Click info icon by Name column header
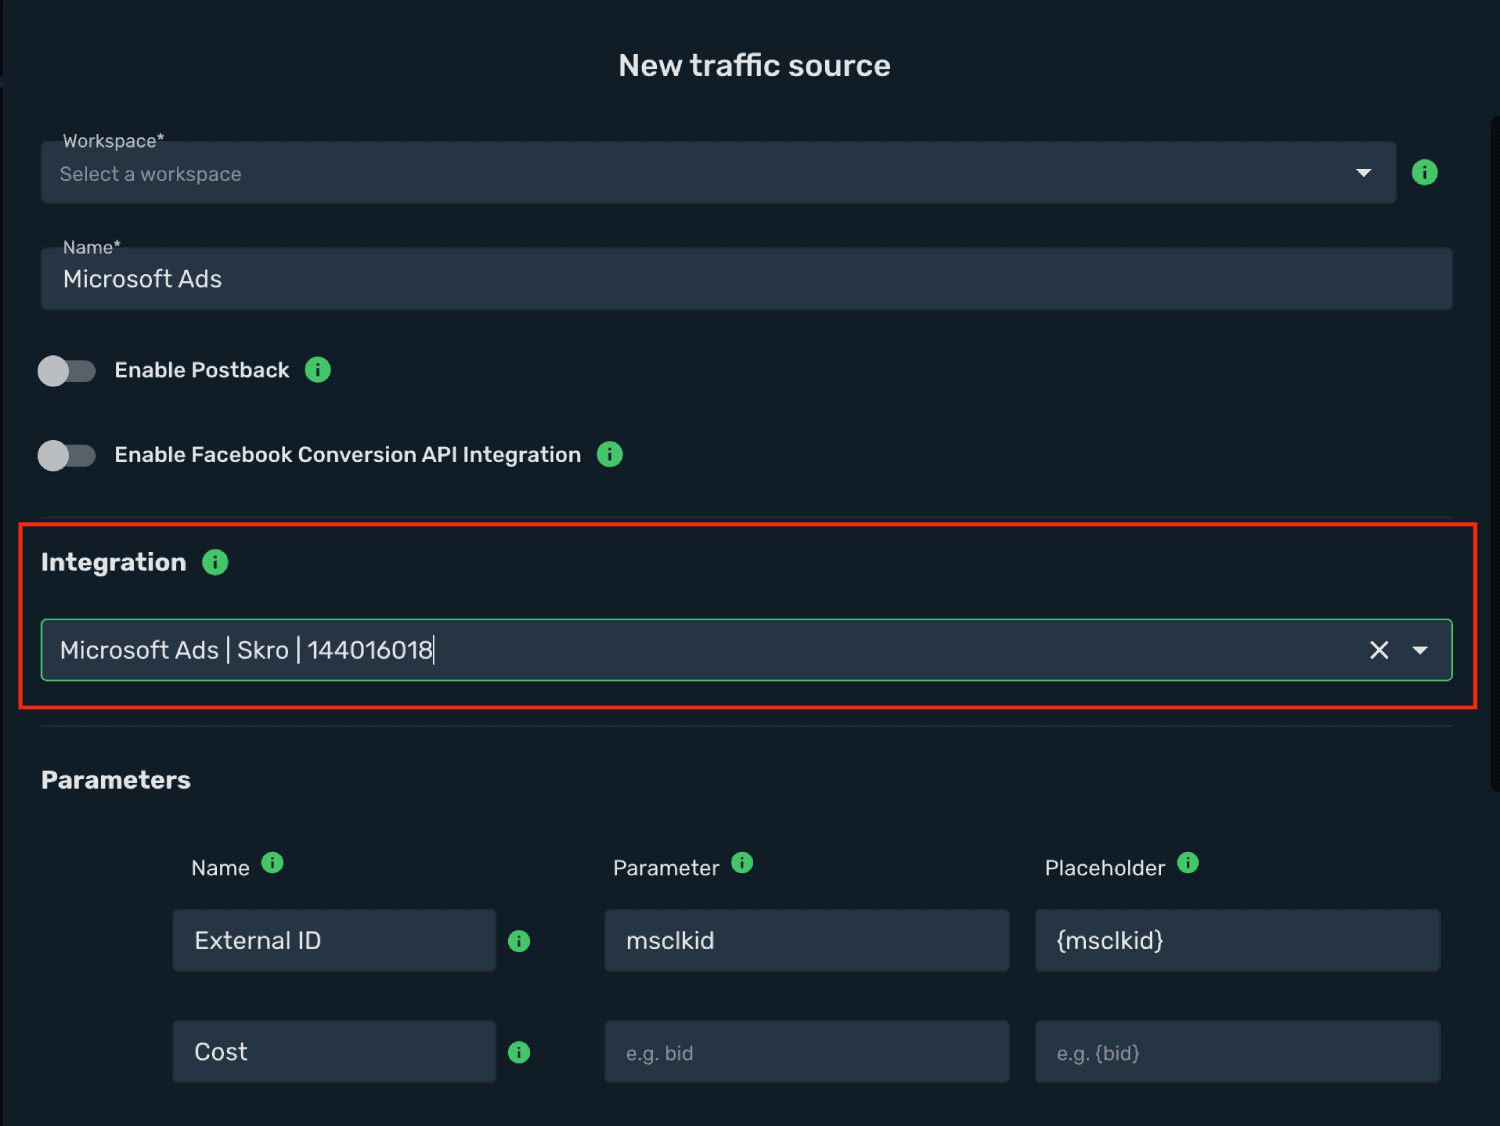1500x1126 pixels. (x=272, y=863)
